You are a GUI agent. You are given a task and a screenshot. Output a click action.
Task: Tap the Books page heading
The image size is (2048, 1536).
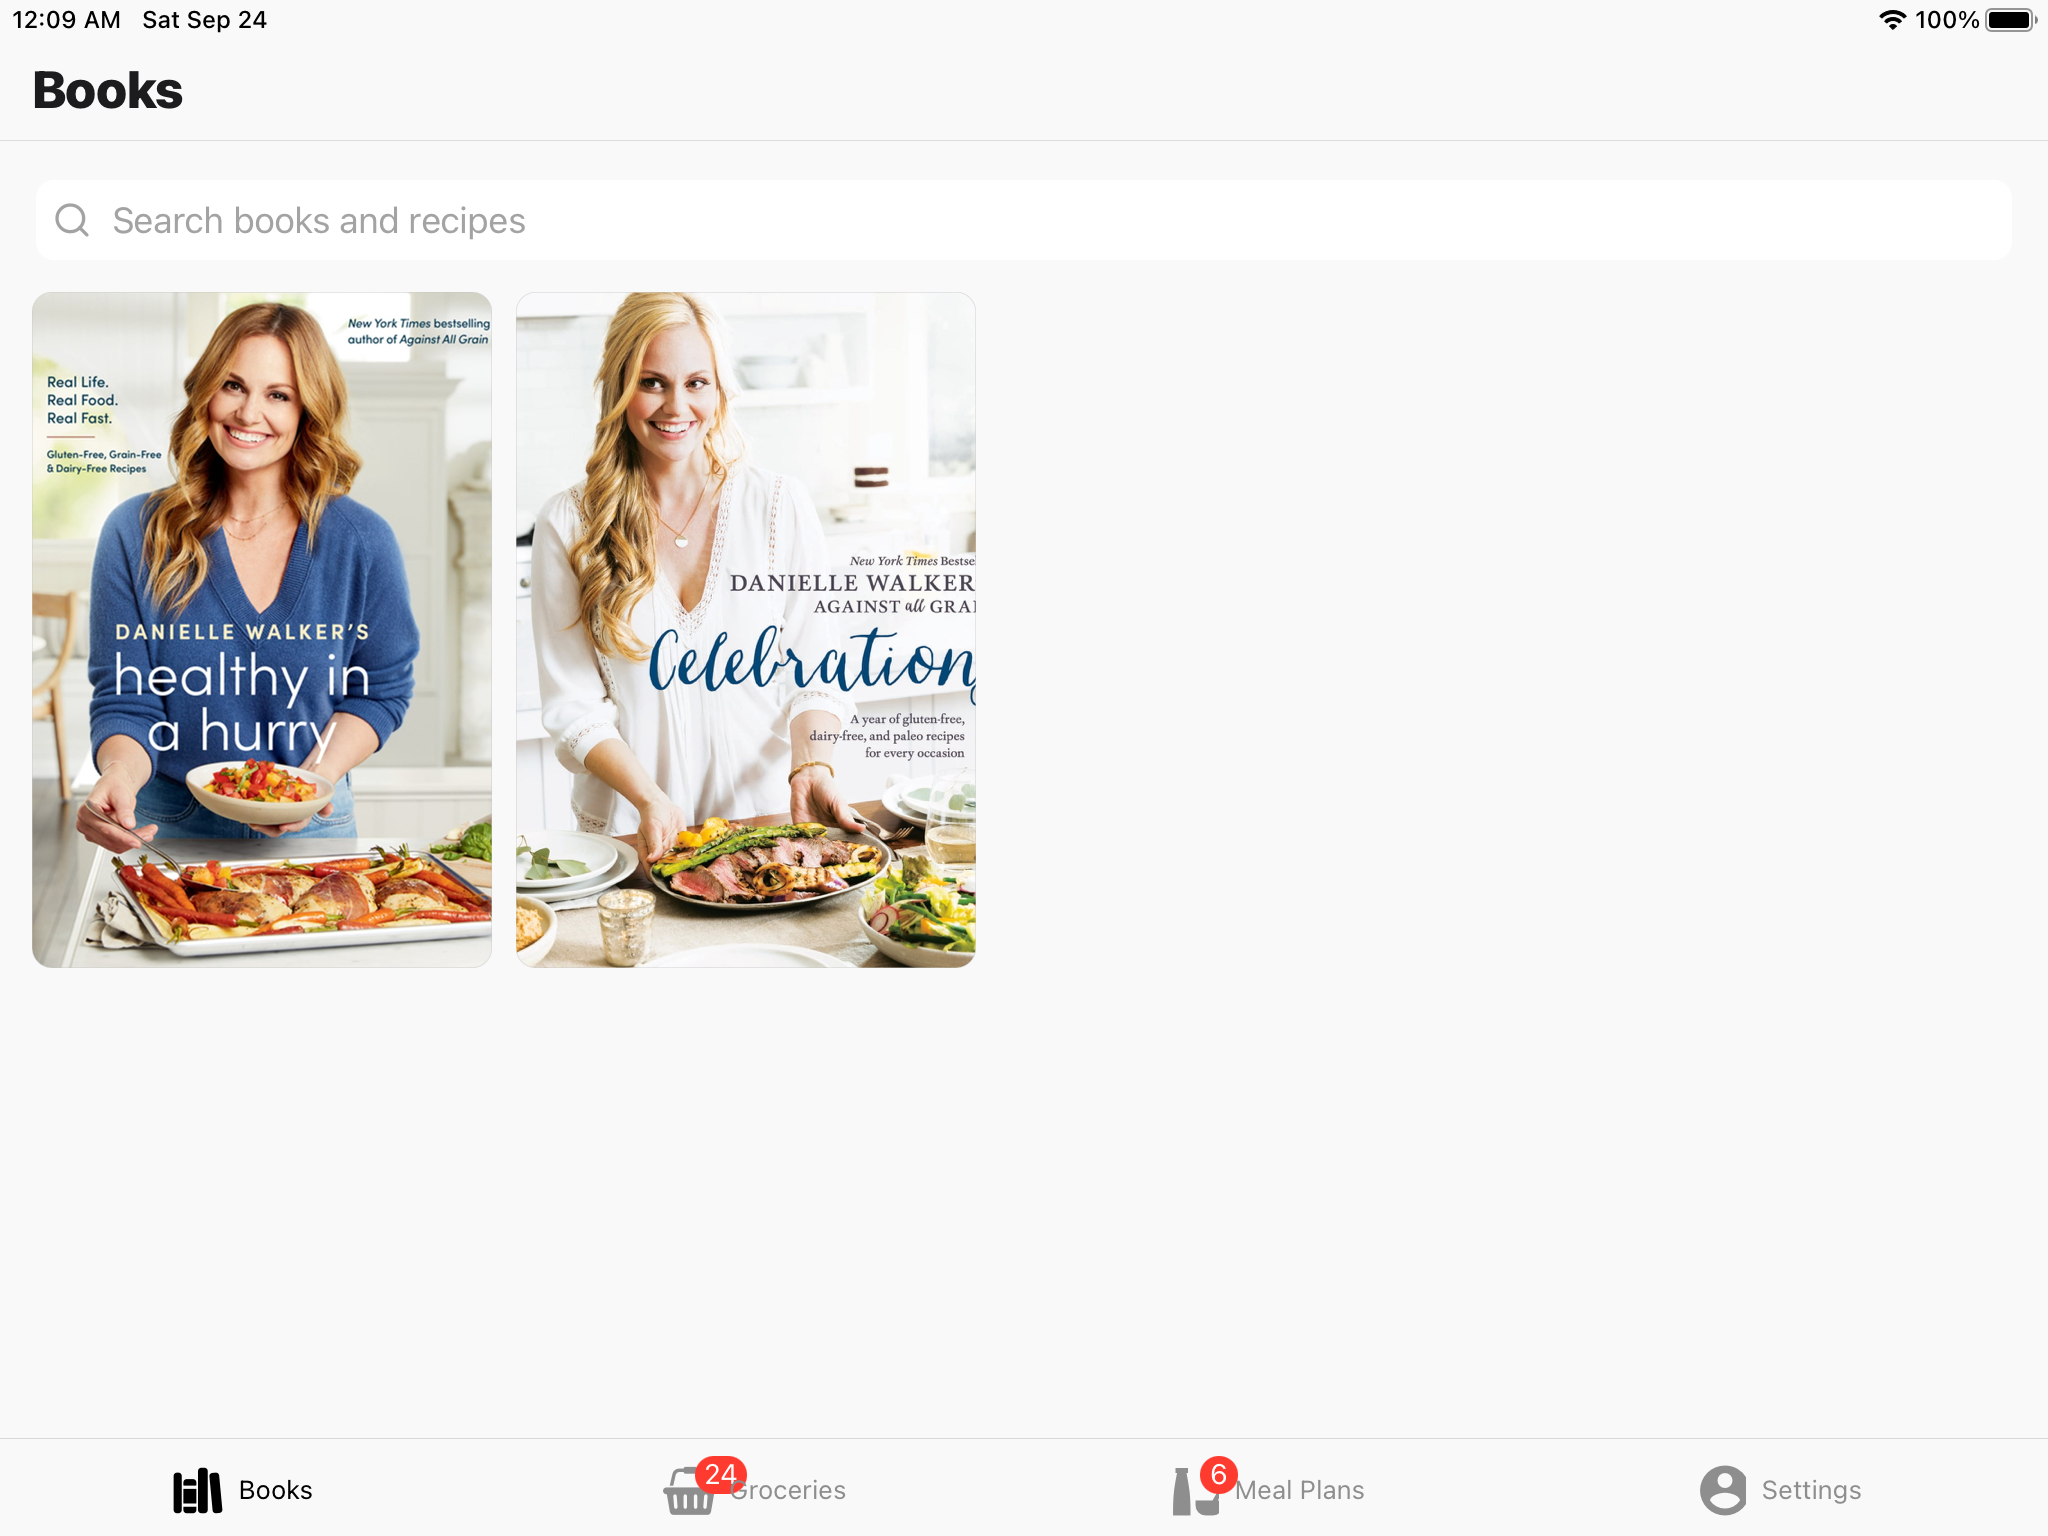coord(108,91)
